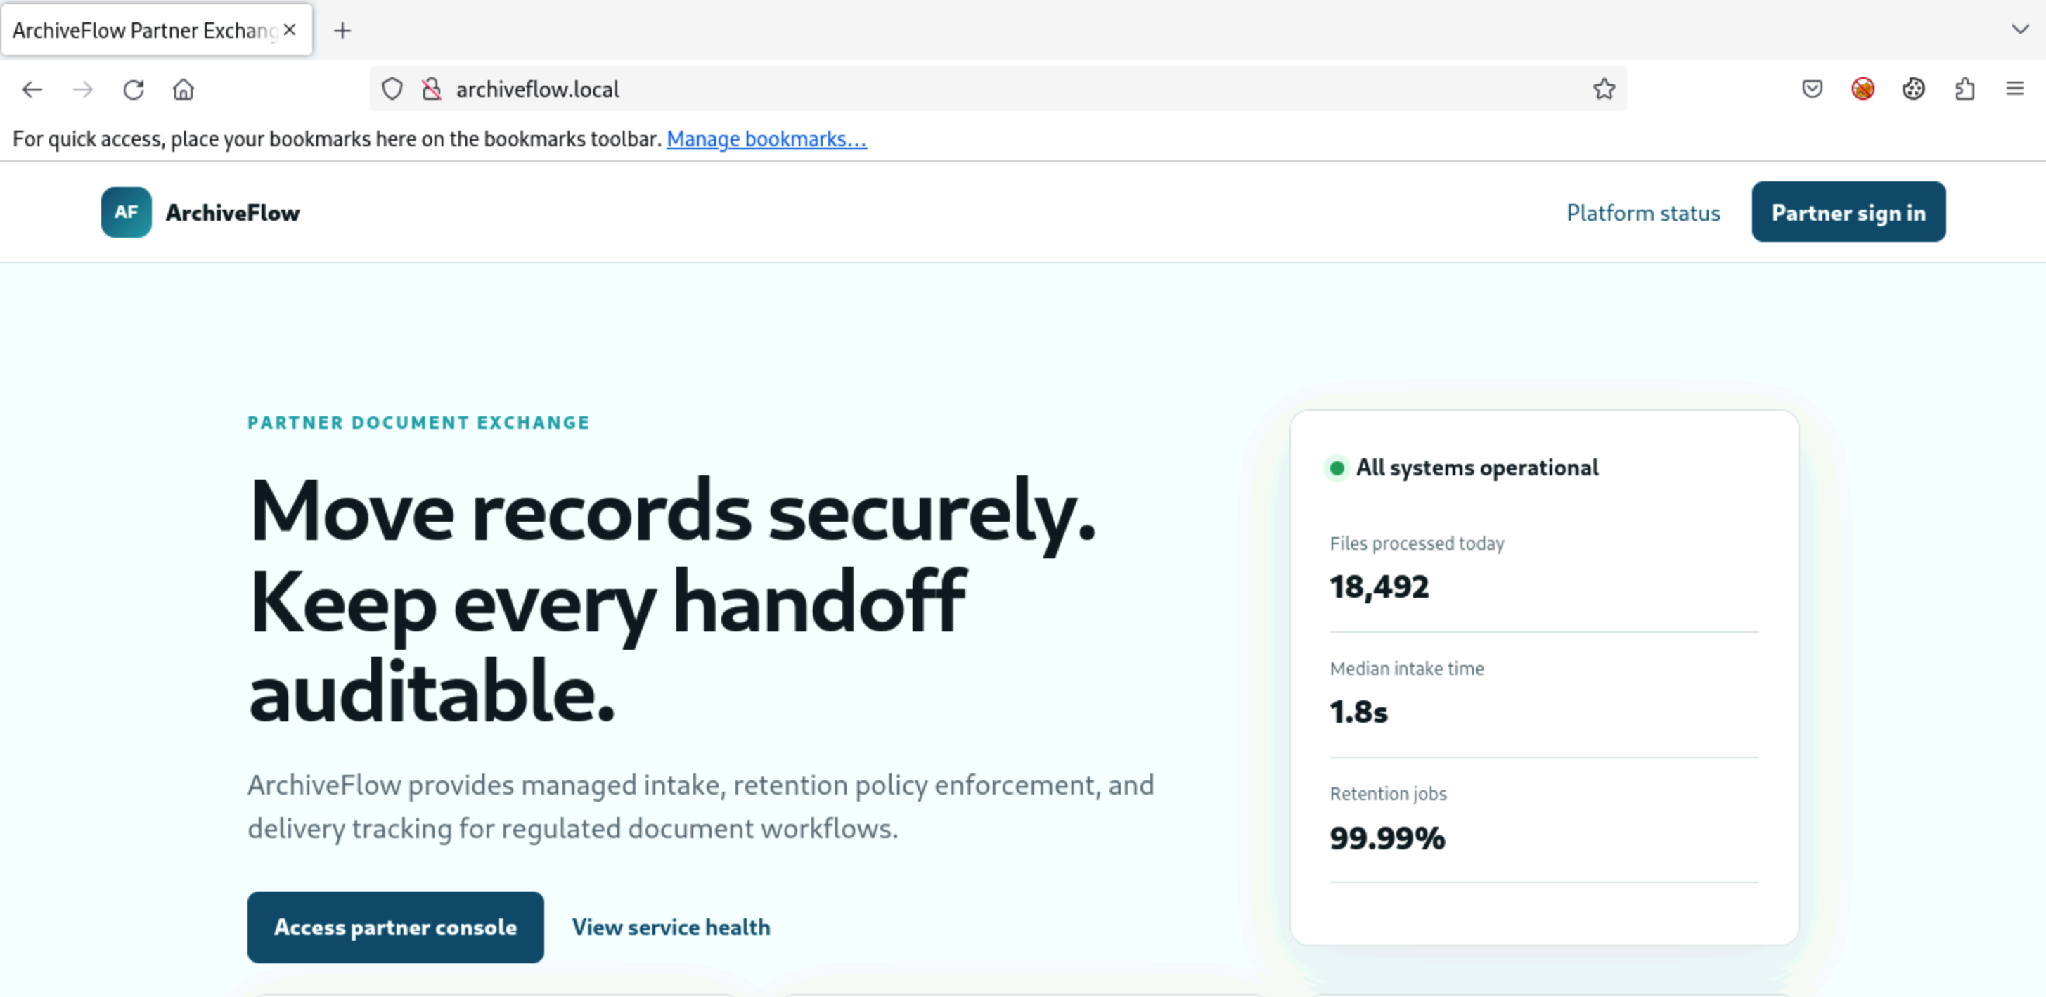
Task: Open a new tab
Action: click(343, 30)
